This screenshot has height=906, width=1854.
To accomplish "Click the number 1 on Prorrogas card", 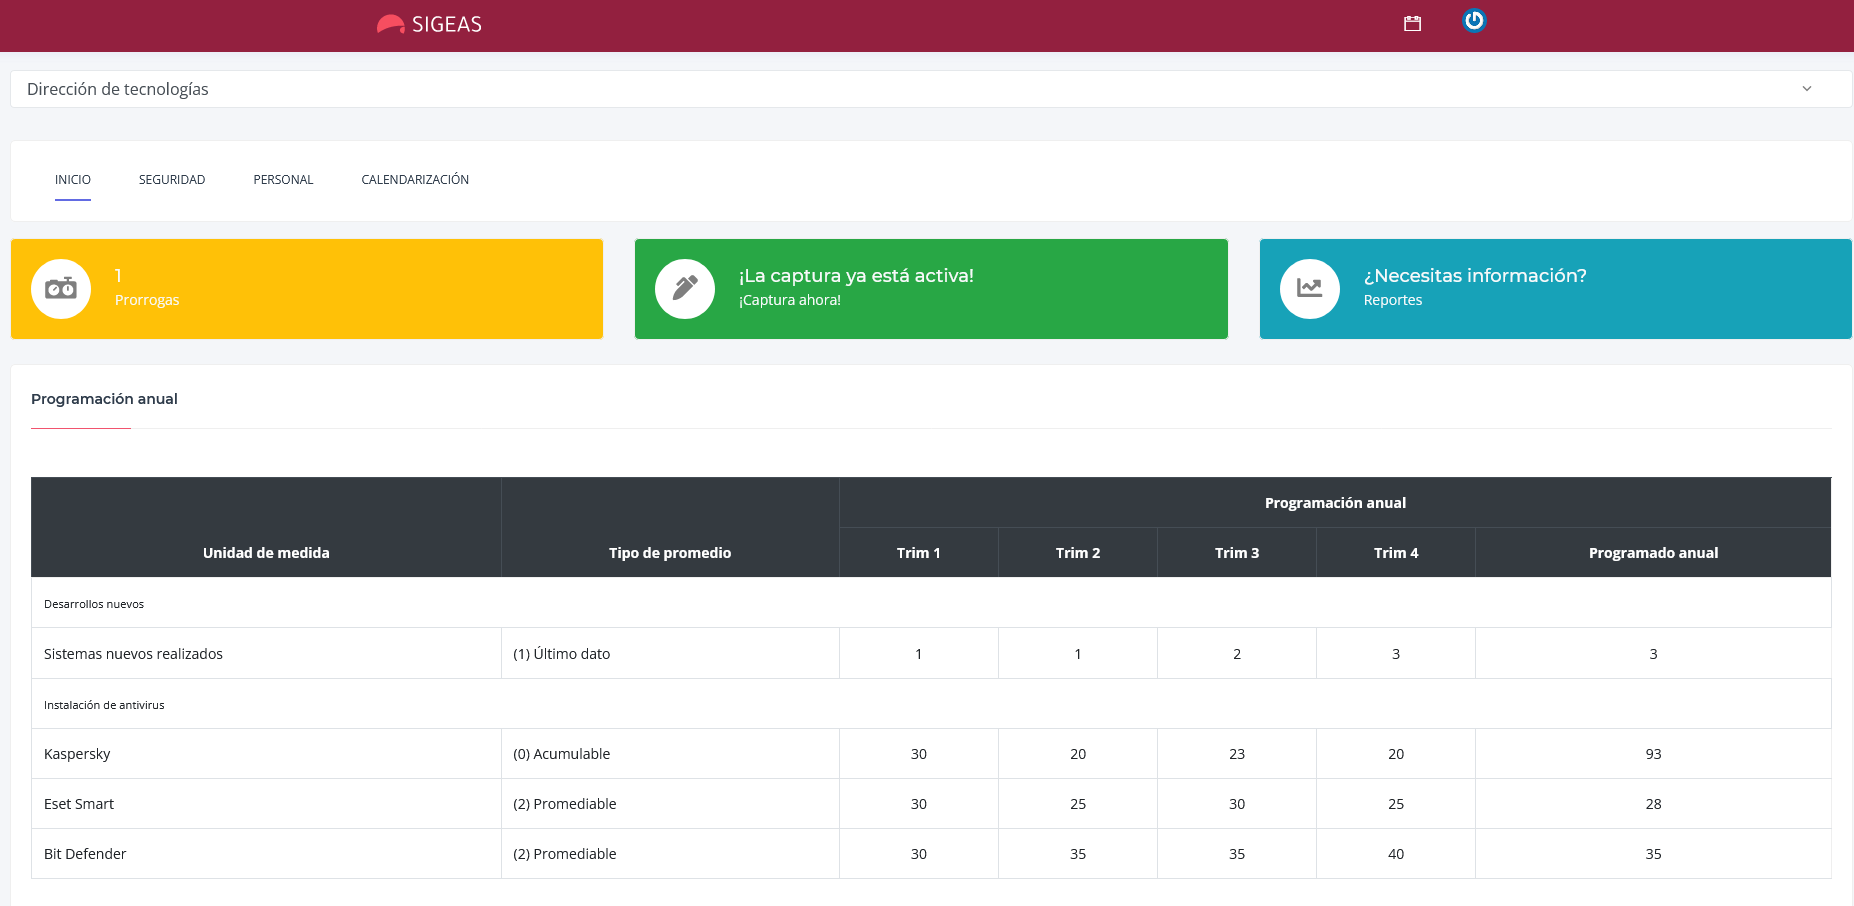I will click(118, 276).
